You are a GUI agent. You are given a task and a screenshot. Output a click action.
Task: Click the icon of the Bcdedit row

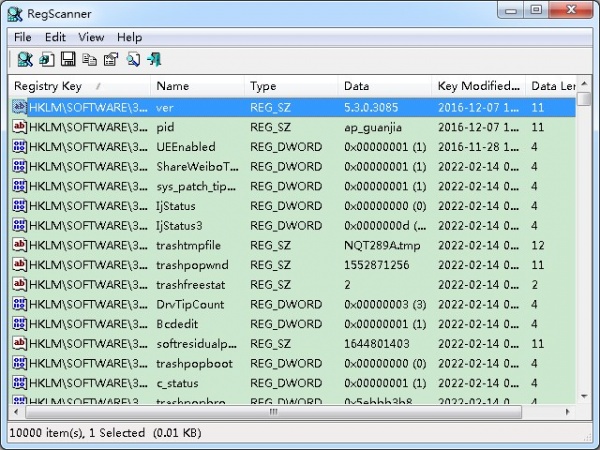coord(20,324)
